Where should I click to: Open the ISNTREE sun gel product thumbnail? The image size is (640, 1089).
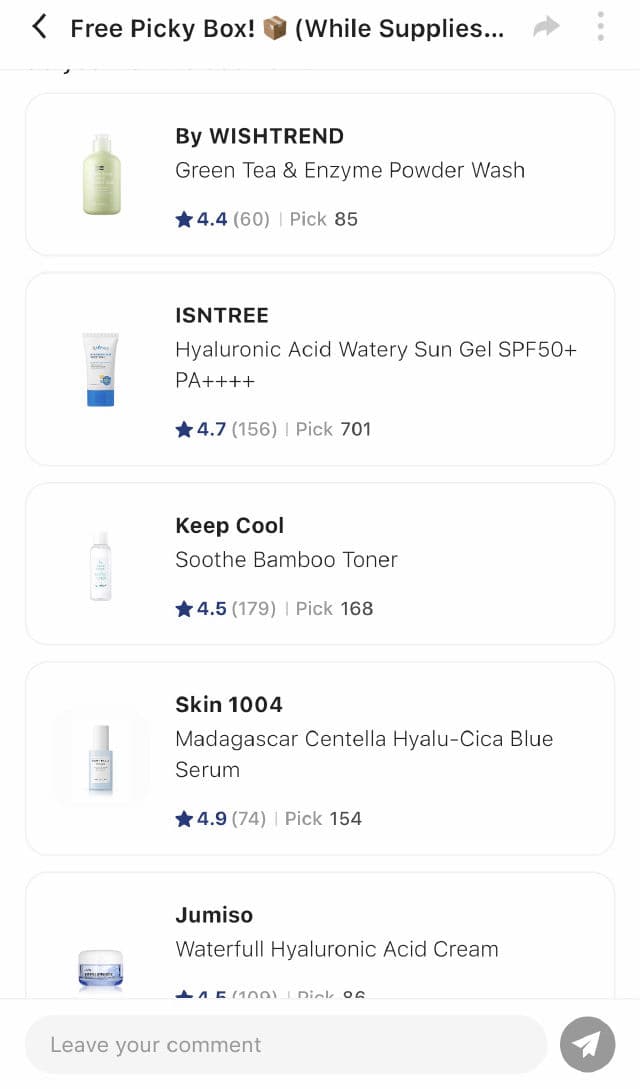[x=100, y=369]
